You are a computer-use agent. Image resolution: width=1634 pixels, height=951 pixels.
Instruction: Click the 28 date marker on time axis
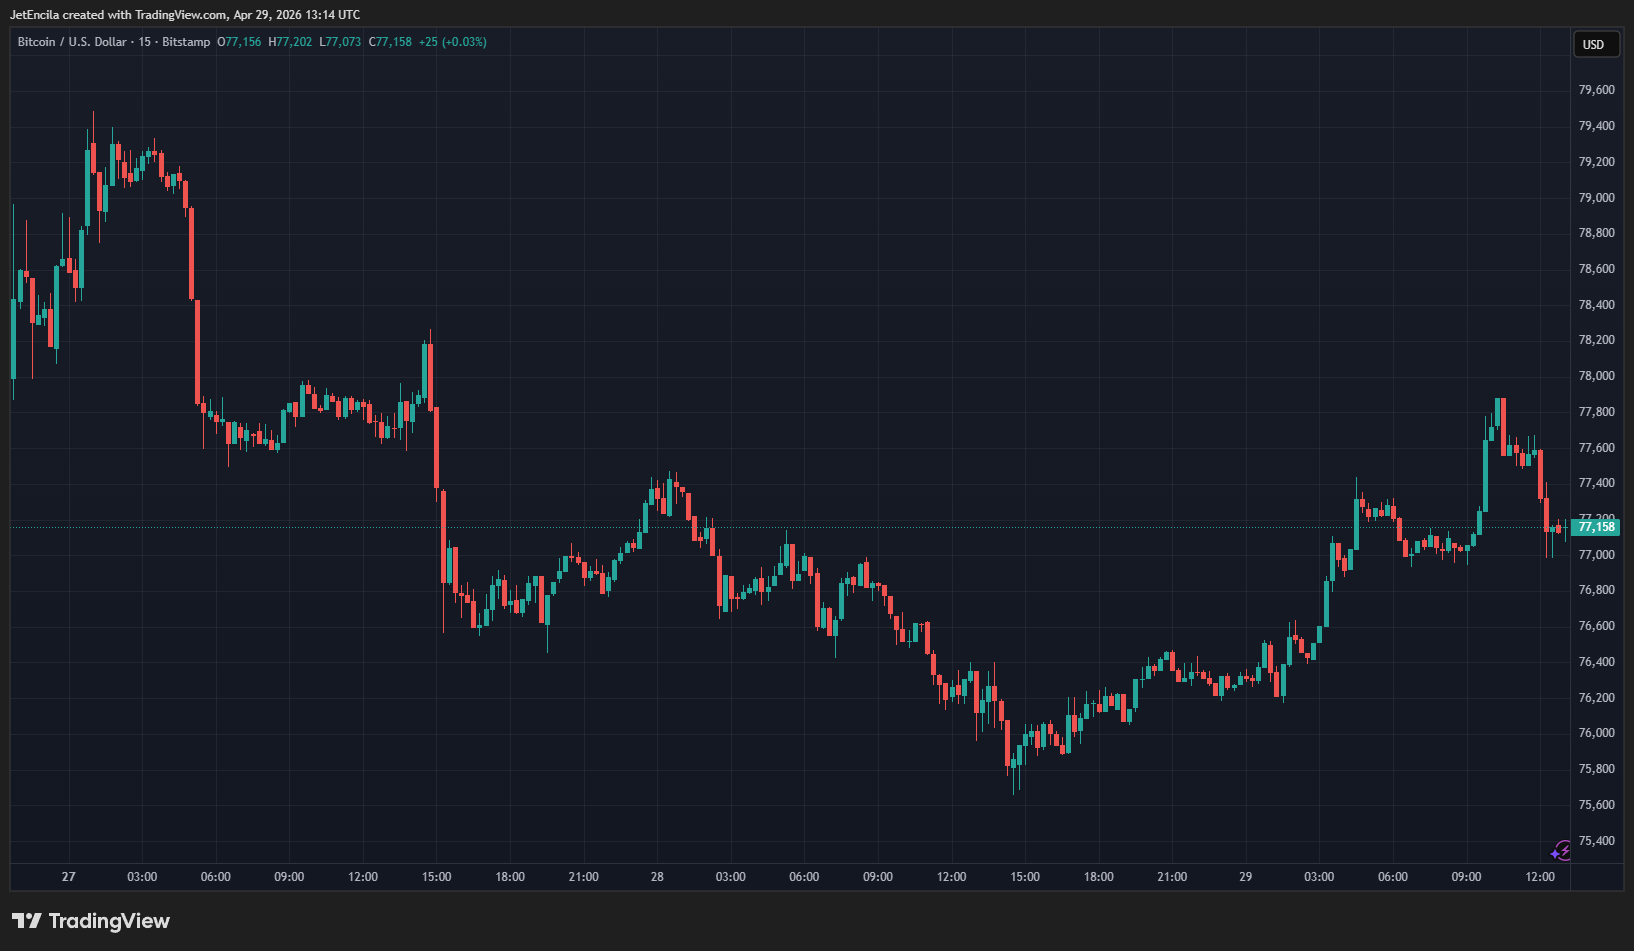[657, 877]
